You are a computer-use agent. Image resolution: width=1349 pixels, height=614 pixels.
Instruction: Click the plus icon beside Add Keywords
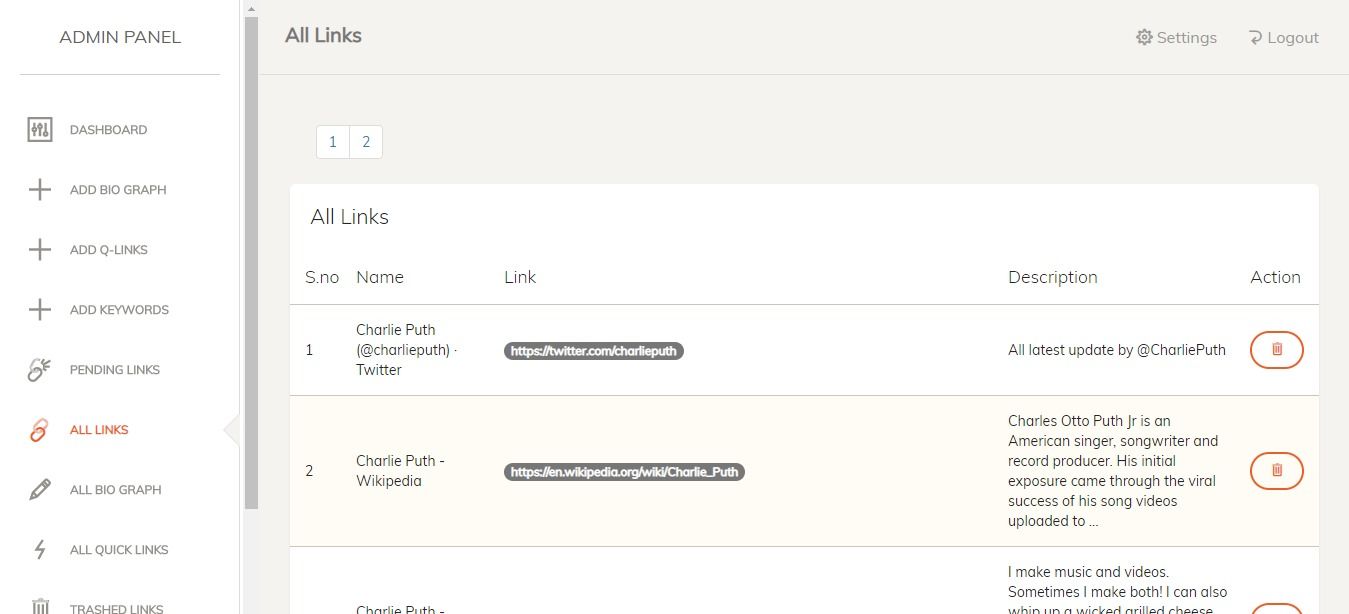[39, 310]
